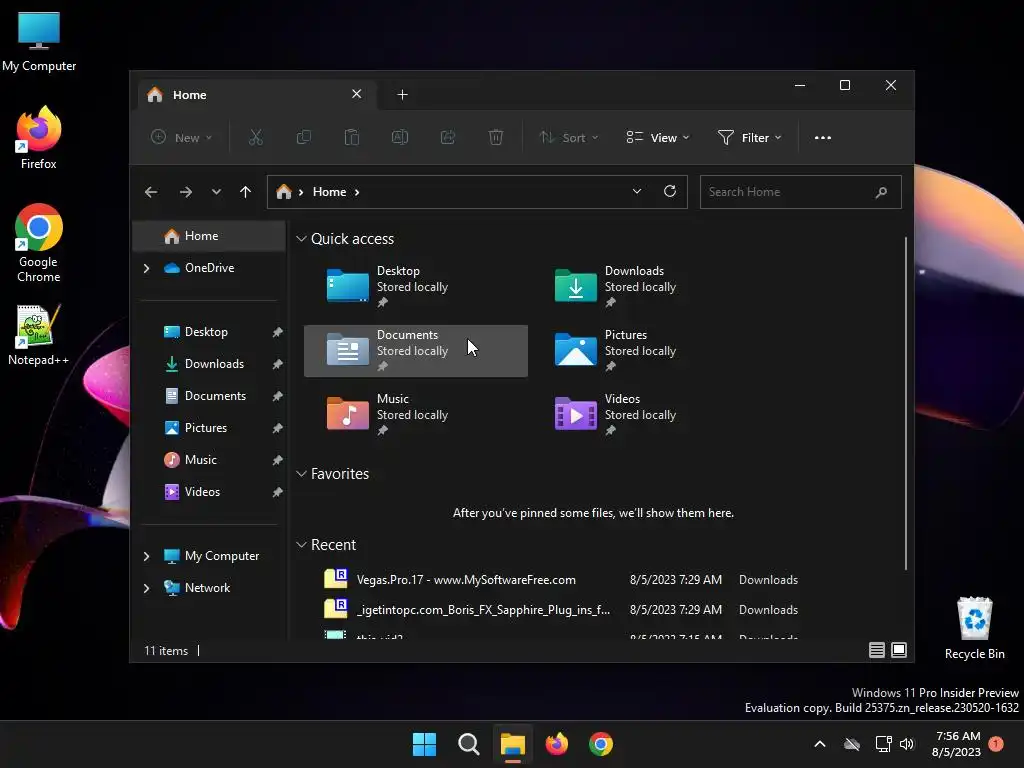The width and height of the screenshot is (1024, 768).
Task: Click the pin next to sidebar Music
Action: click(x=278, y=460)
